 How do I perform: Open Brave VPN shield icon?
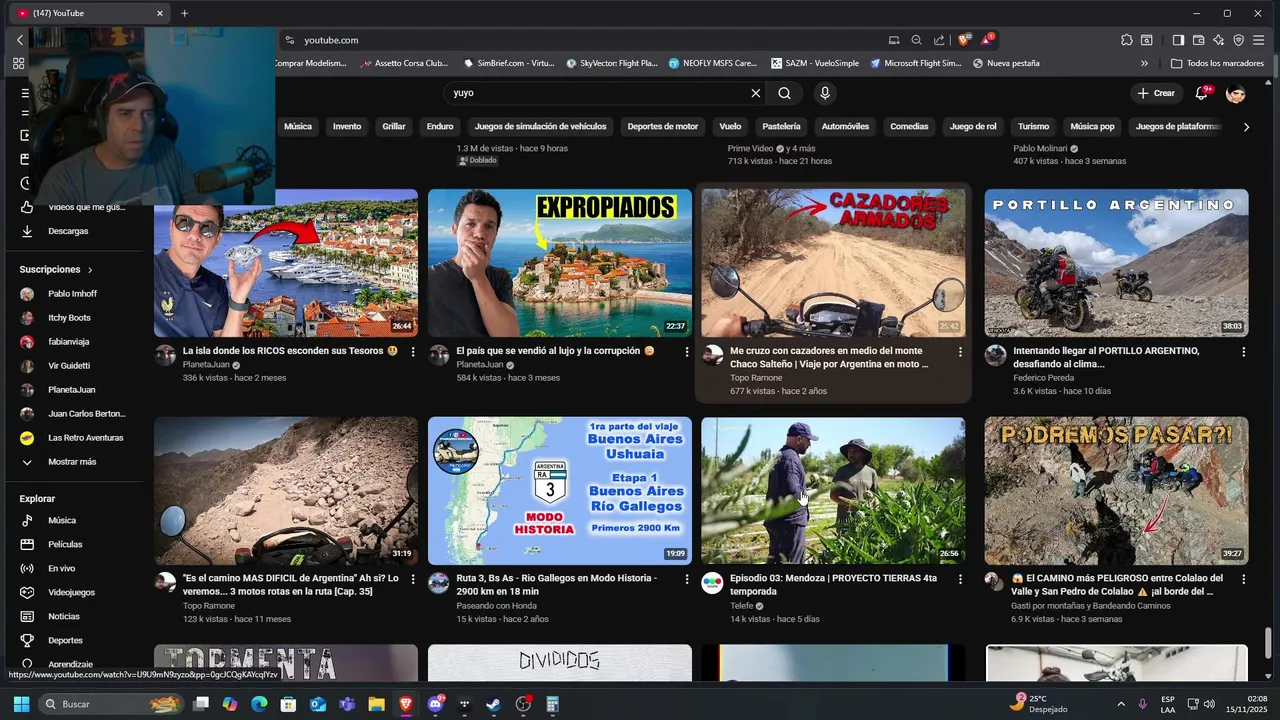click(1238, 40)
